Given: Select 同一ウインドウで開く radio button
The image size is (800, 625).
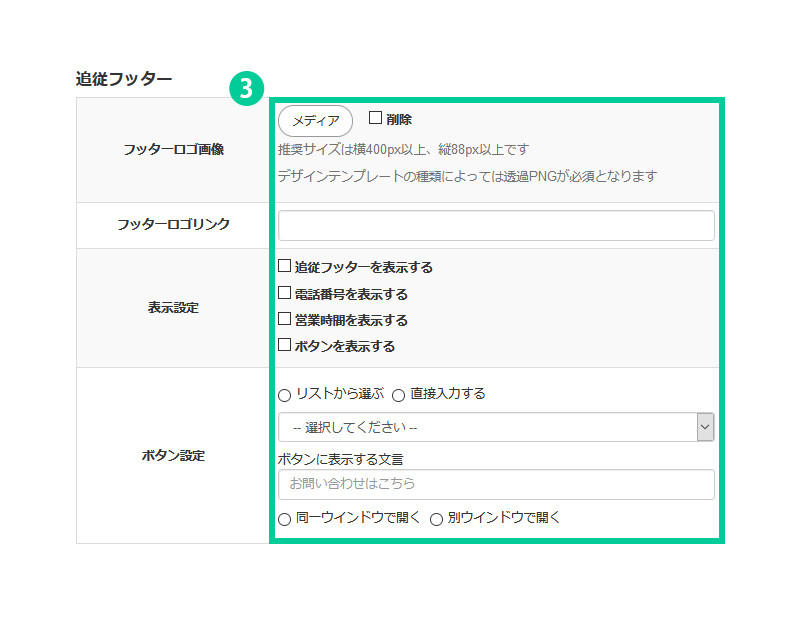Looking at the screenshot, I should pyautogui.click(x=285, y=519).
